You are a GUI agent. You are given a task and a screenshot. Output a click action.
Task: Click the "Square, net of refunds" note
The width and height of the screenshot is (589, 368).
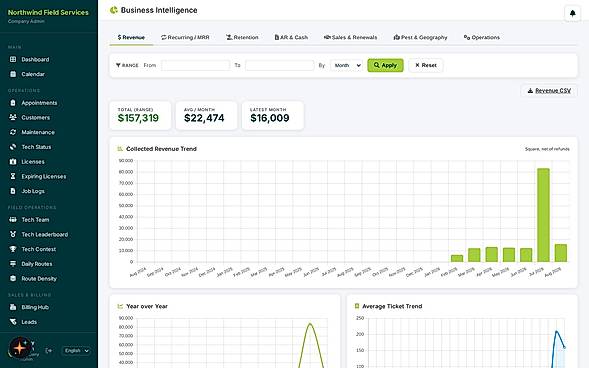click(x=547, y=149)
